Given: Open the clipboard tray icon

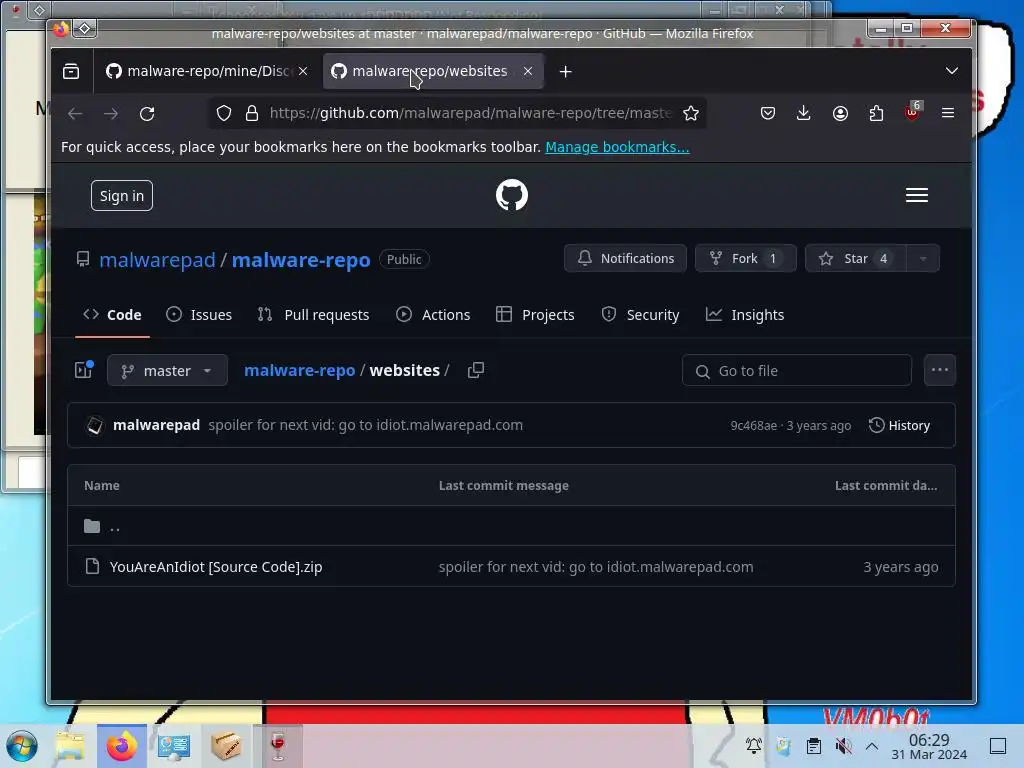Looking at the screenshot, I should point(814,746).
